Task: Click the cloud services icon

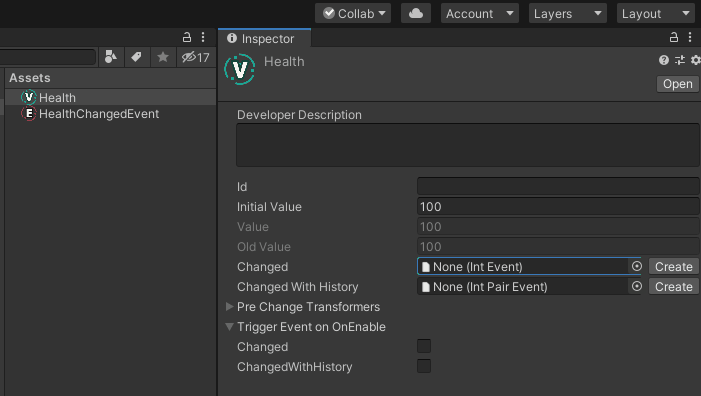Action: pos(416,13)
